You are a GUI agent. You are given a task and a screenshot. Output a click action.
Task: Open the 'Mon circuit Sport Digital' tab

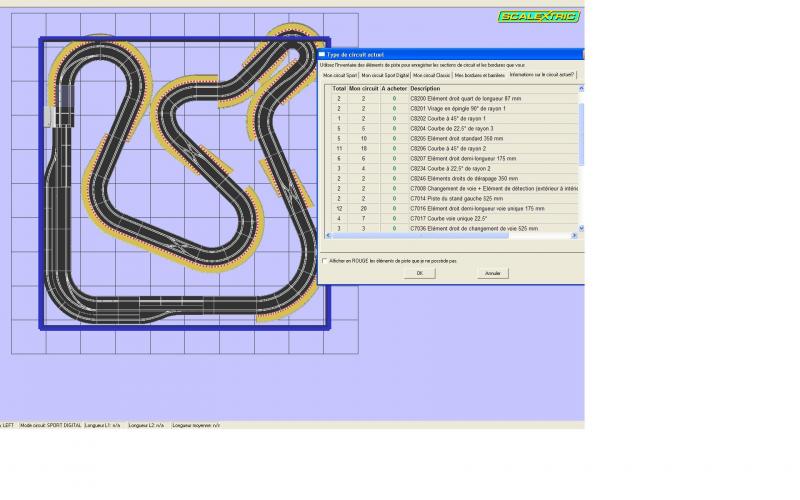[384, 74]
